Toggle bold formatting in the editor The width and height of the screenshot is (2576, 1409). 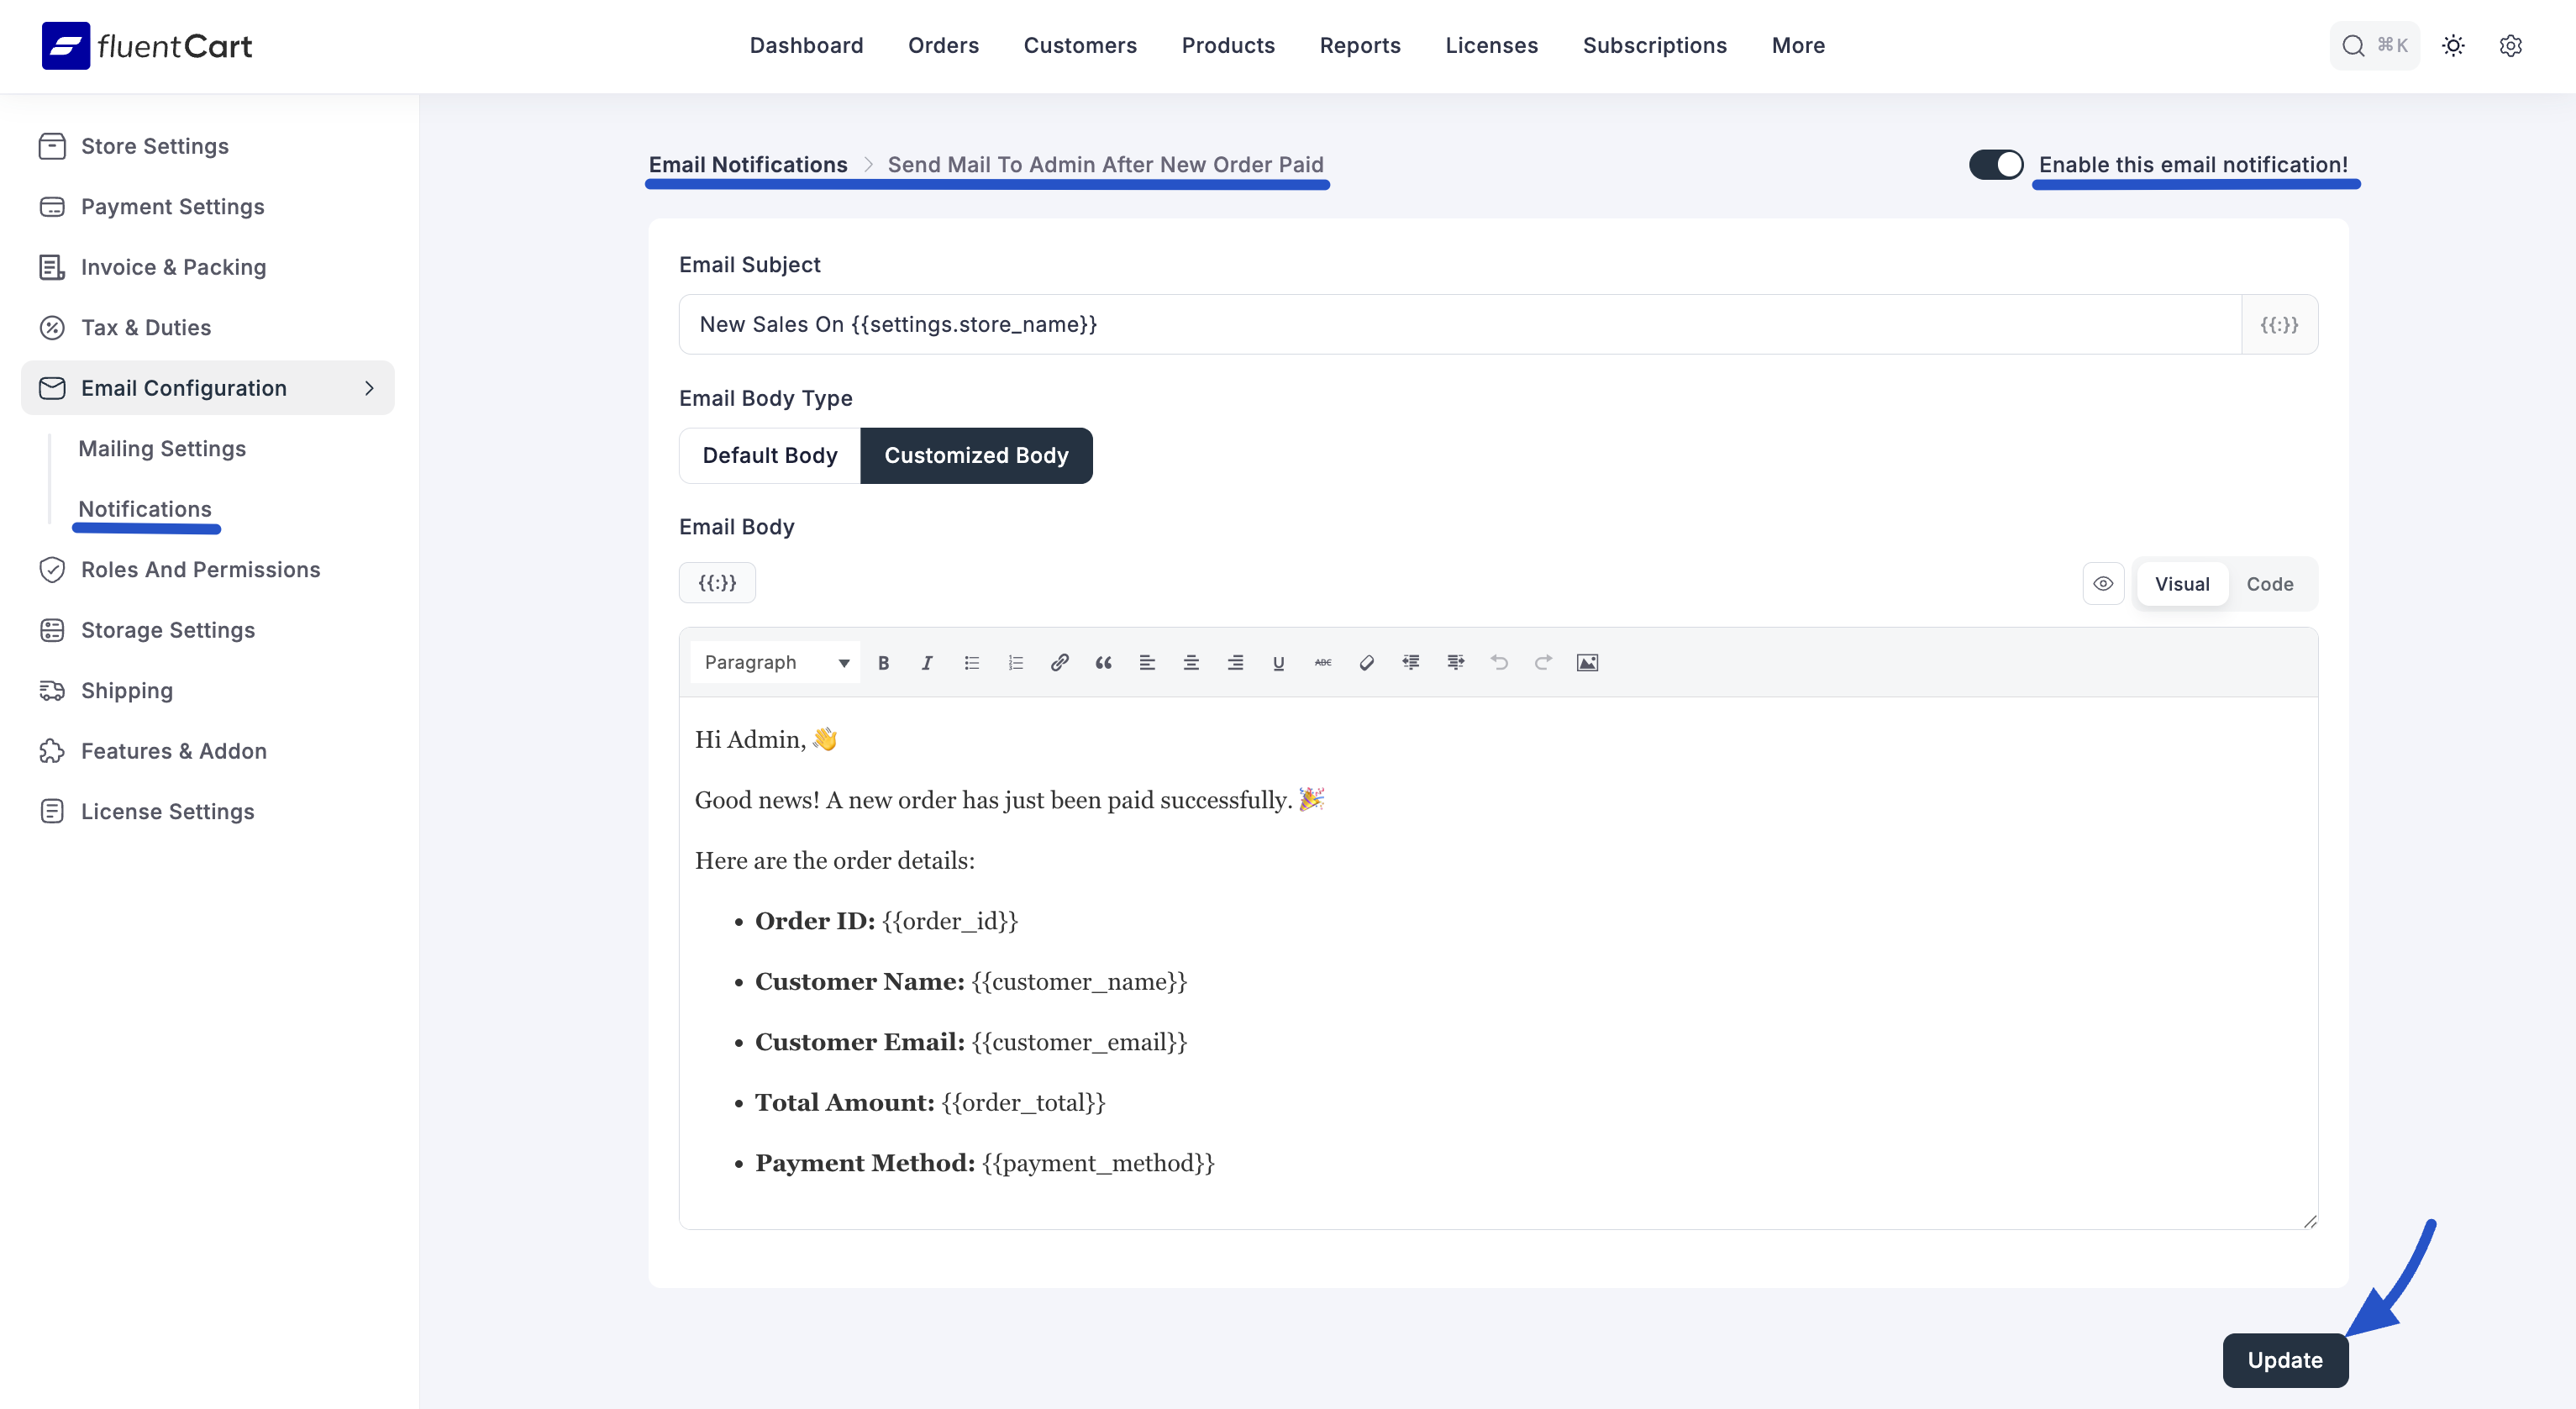884,662
